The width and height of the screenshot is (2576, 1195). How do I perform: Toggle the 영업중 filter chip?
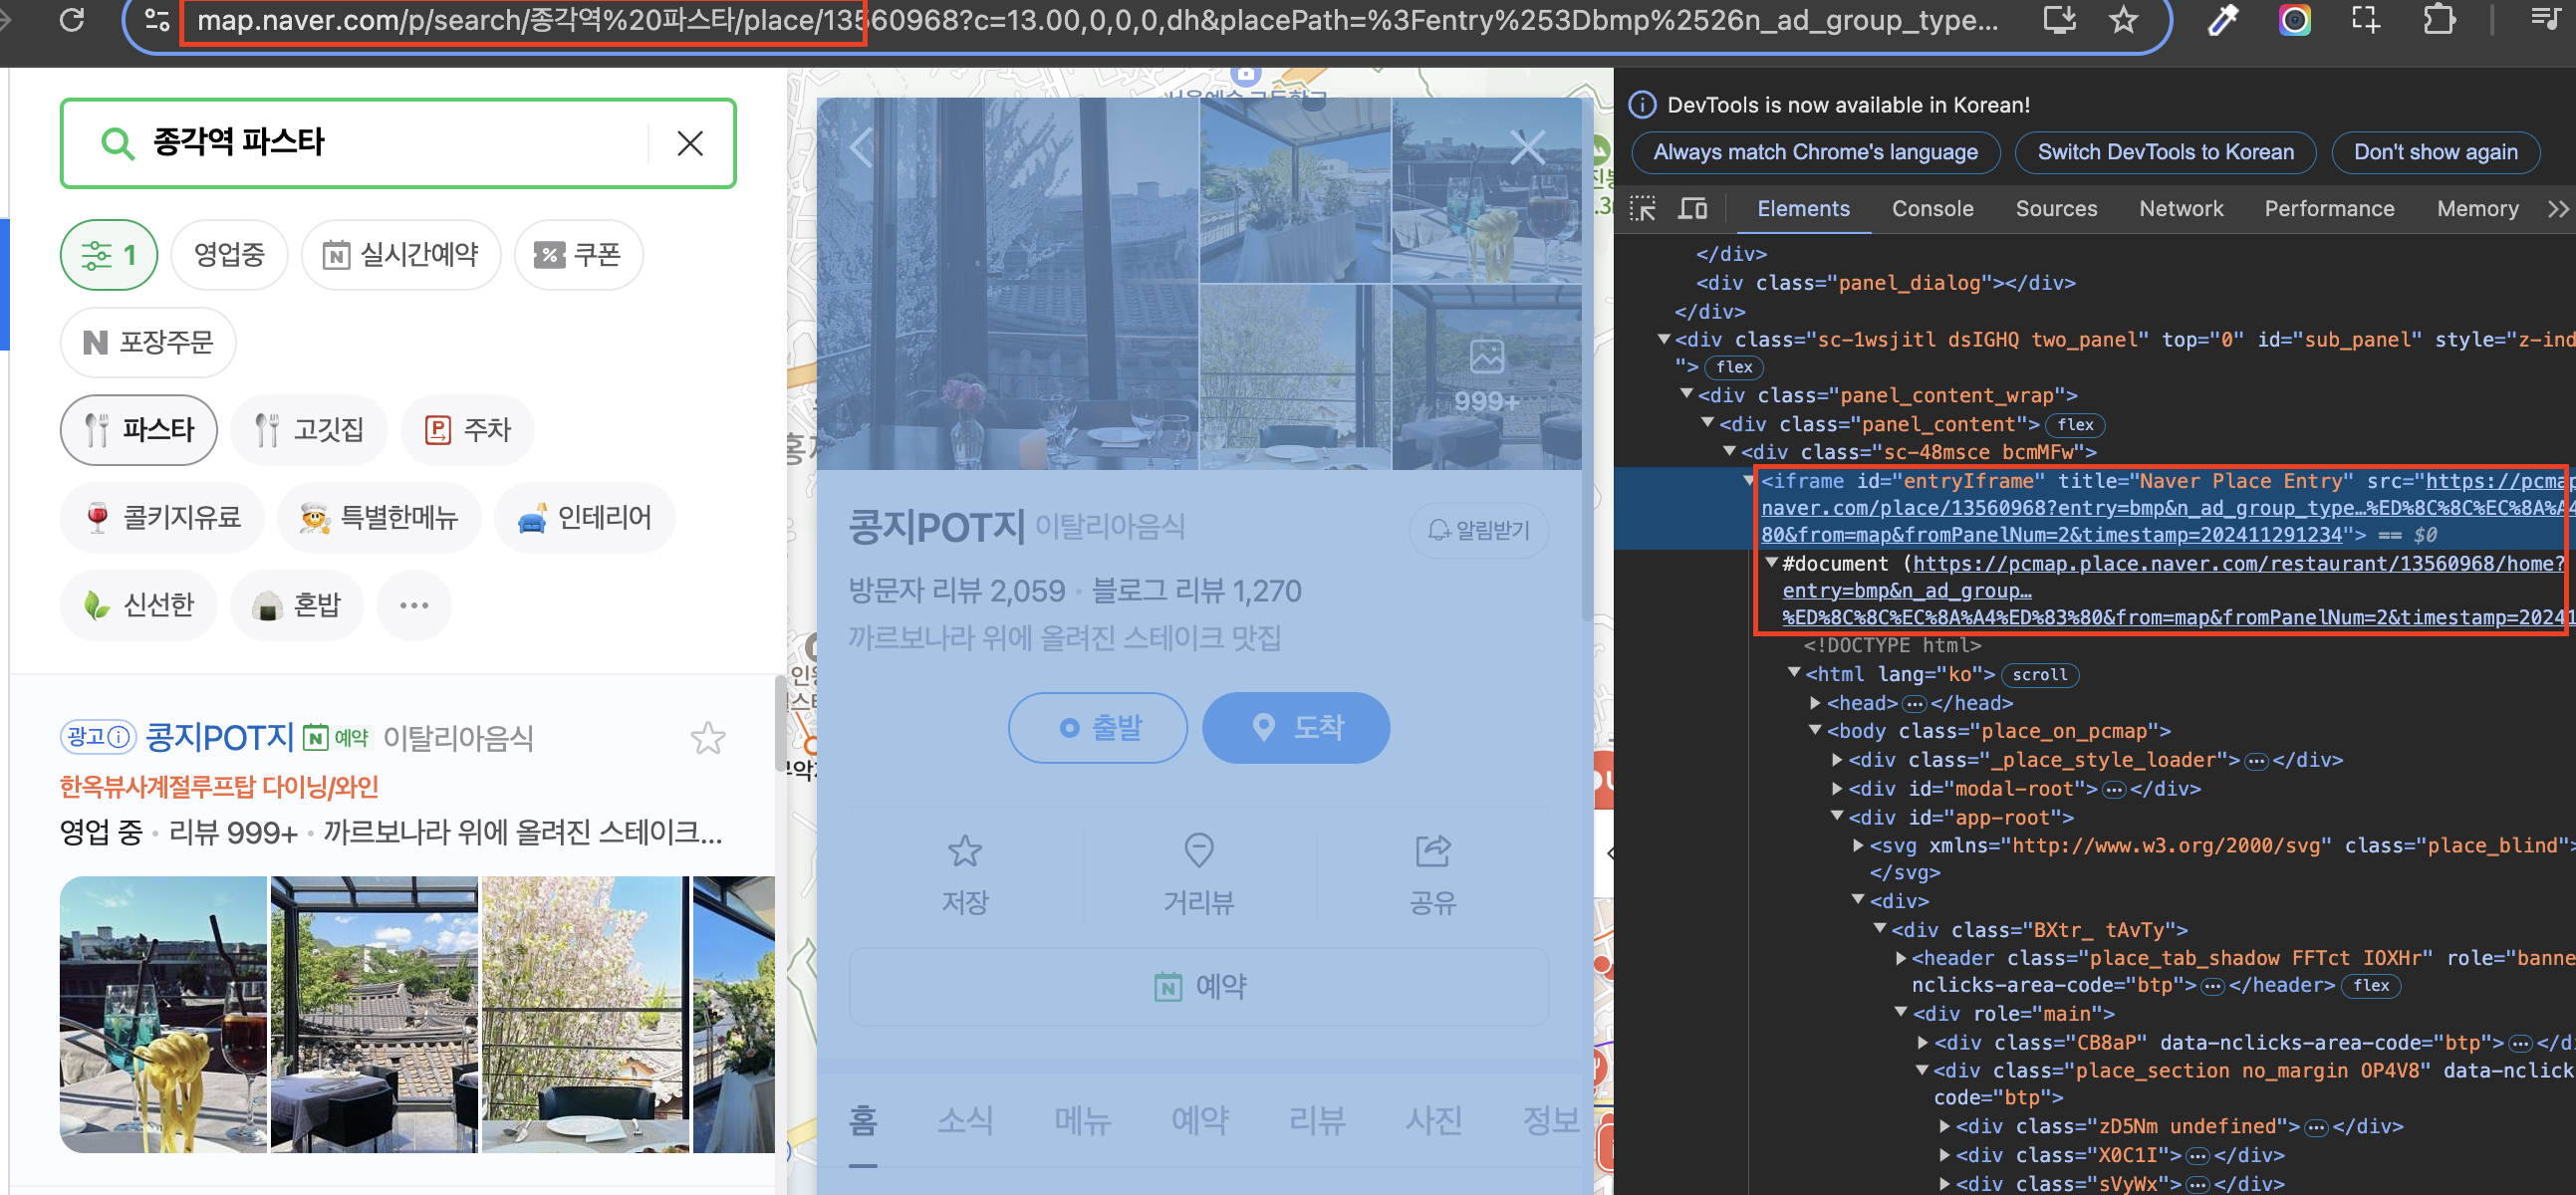pyautogui.click(x=229, y=255)
